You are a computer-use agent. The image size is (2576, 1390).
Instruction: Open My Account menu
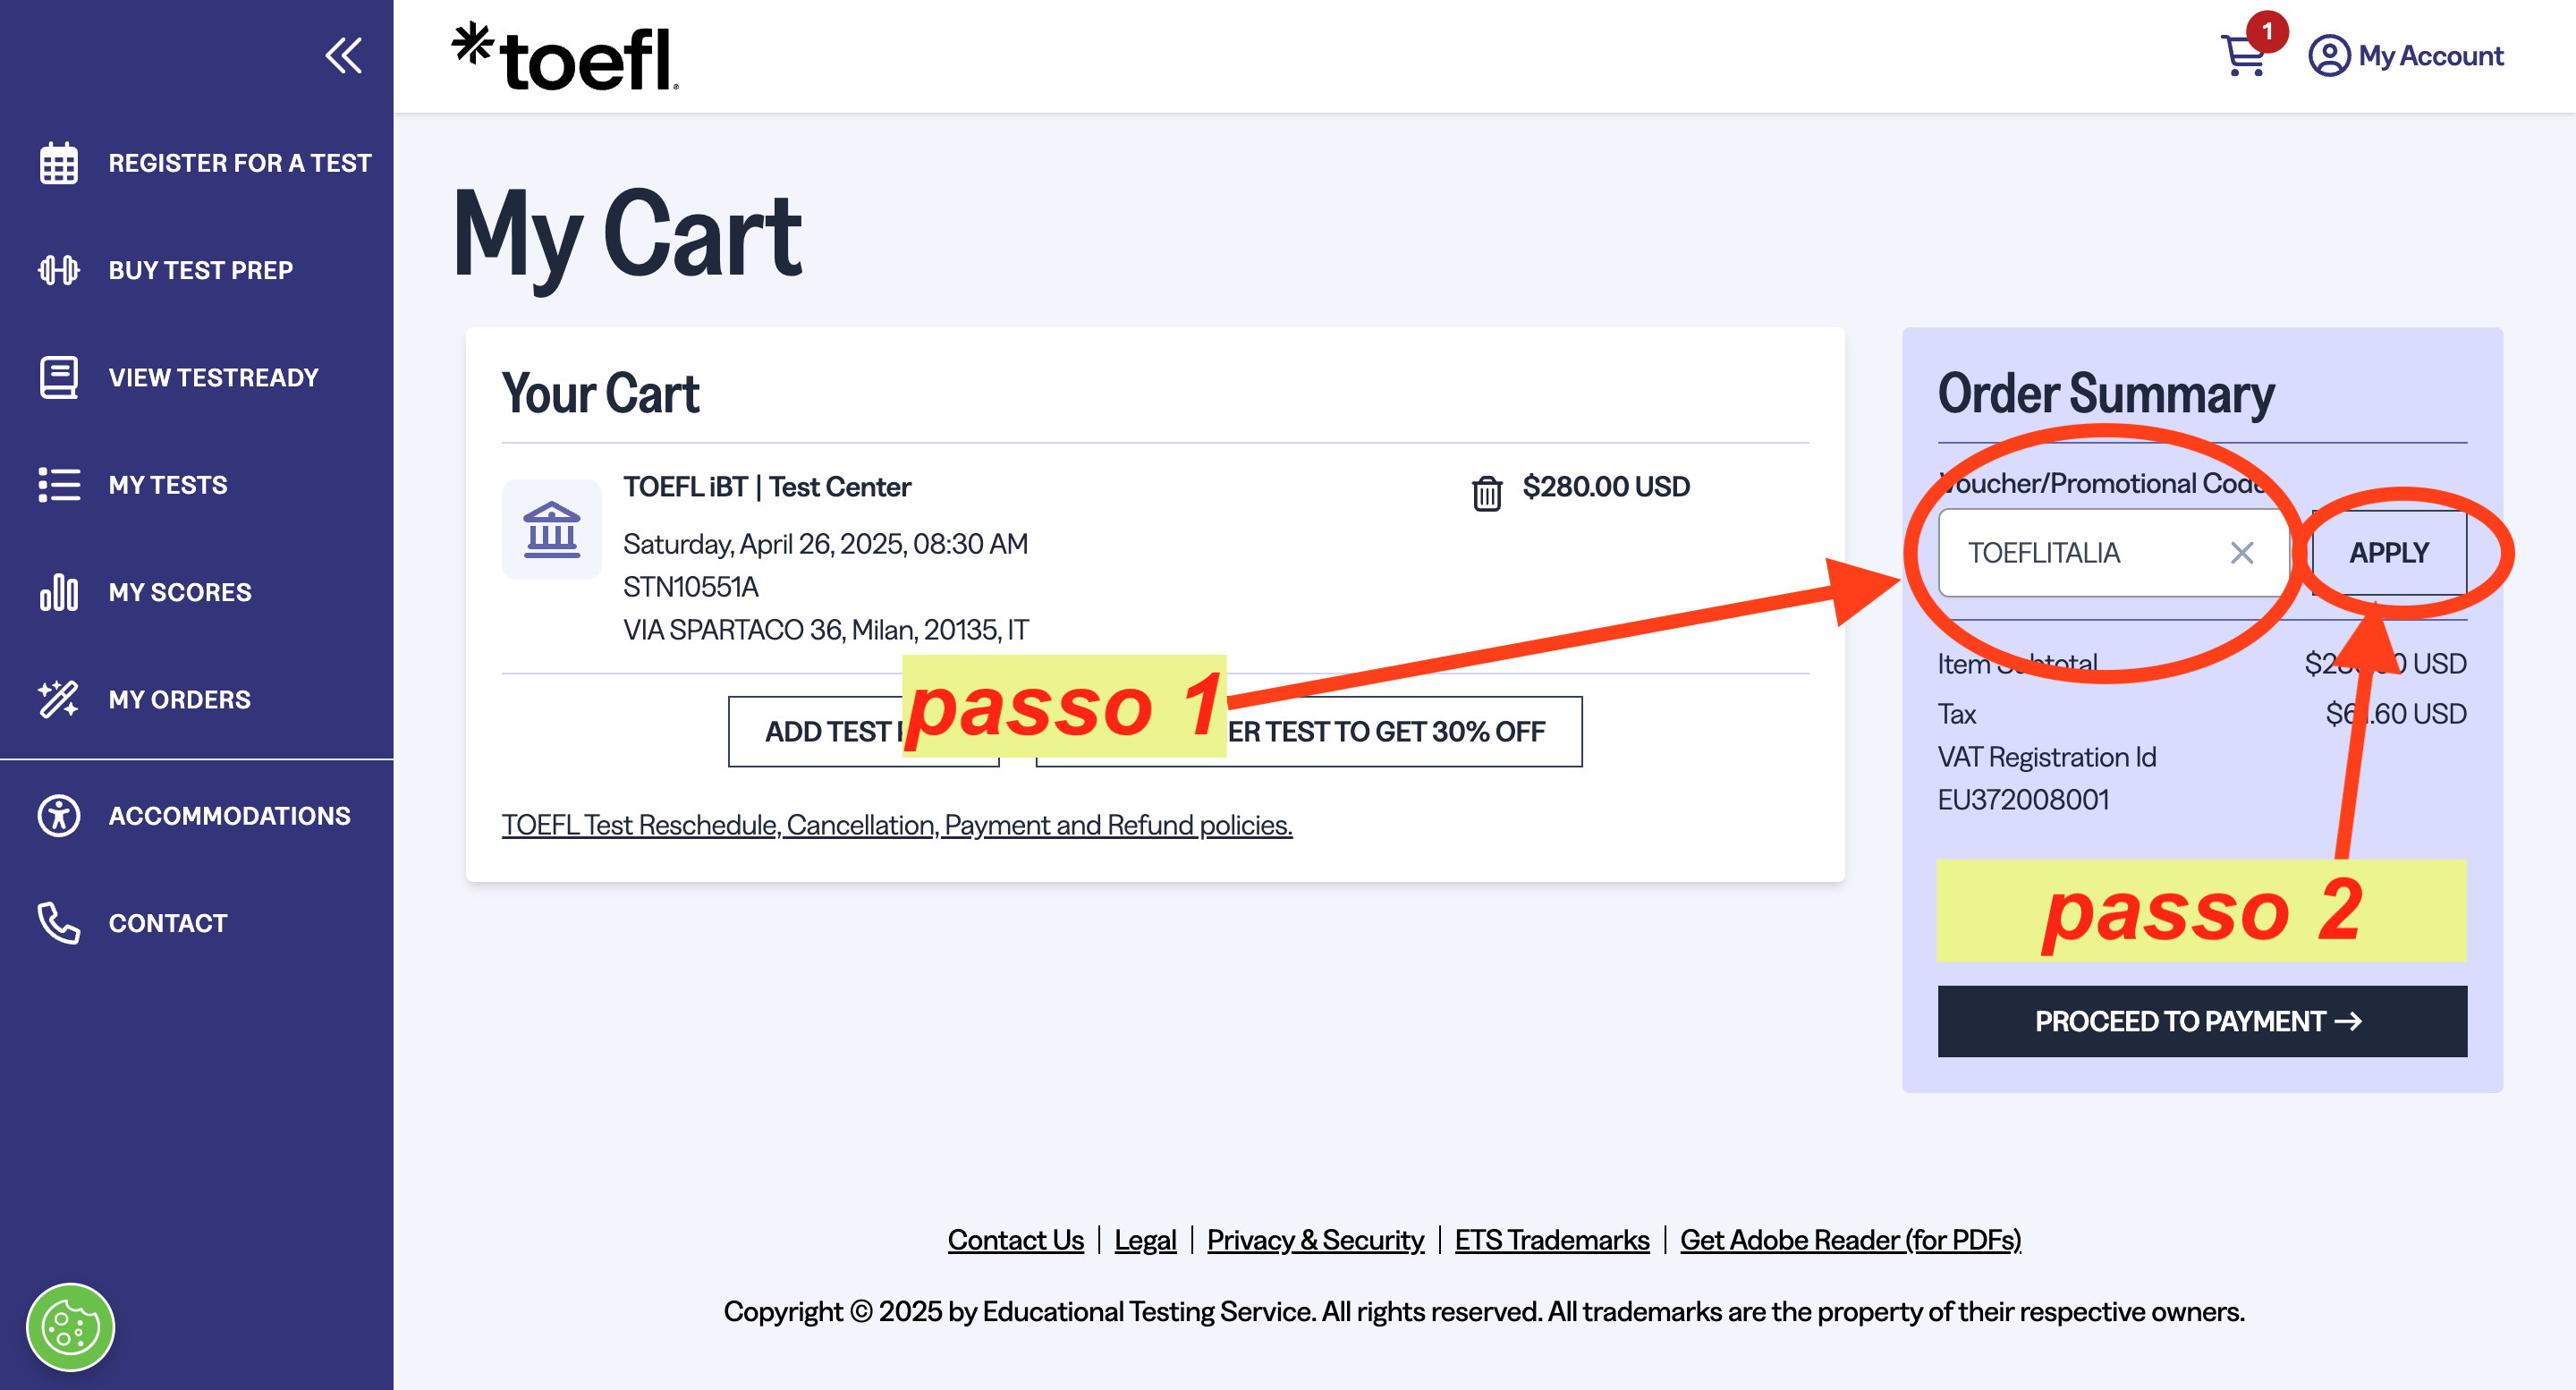pos(2405,55)
